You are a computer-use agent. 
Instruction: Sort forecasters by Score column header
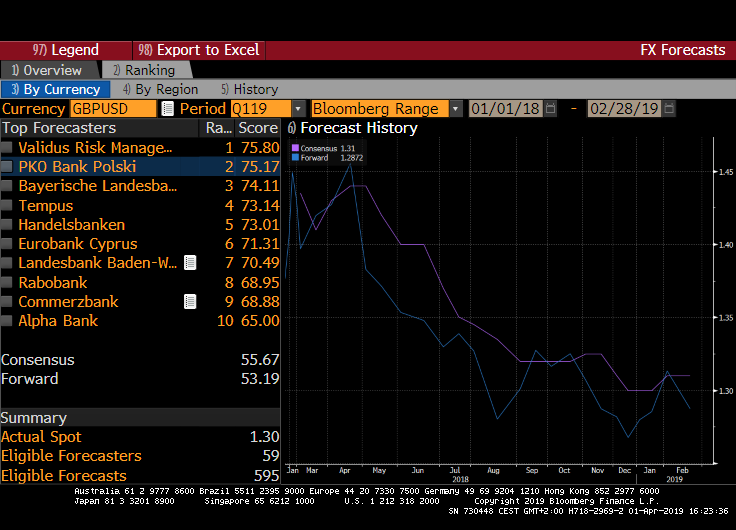point(258,128)
